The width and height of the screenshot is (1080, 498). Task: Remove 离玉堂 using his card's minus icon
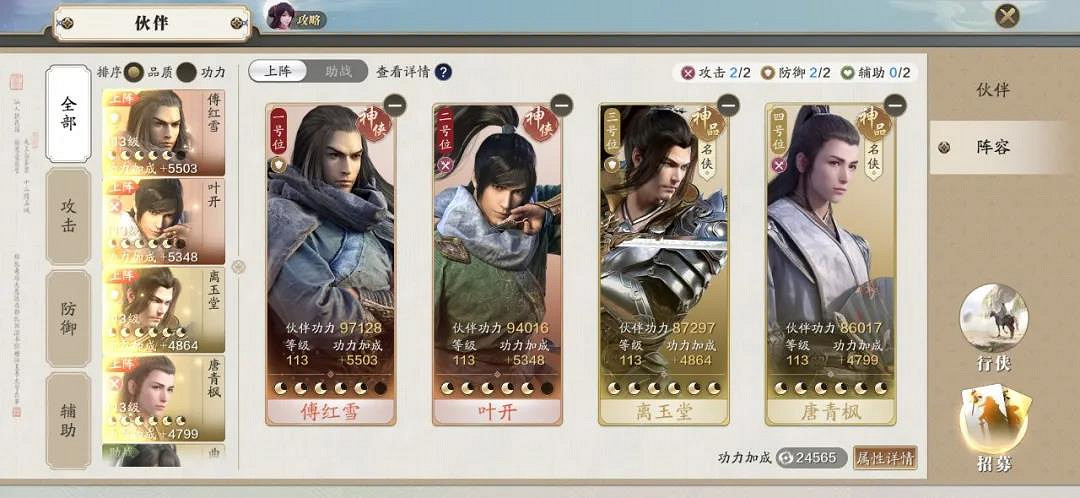[x=728, y=105]
